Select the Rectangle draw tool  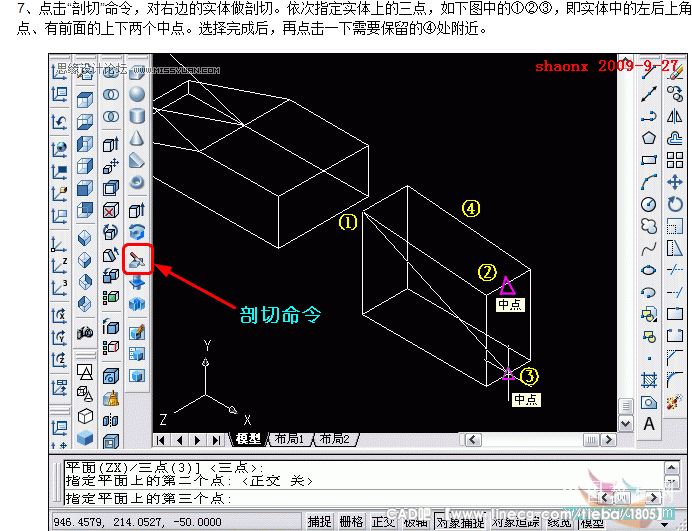coord(649,160)
